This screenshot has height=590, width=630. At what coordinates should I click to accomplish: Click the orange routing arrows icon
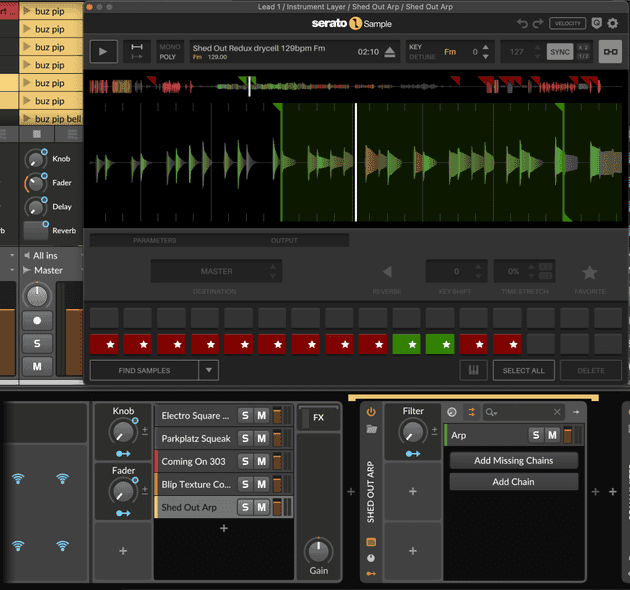[472, 412]
